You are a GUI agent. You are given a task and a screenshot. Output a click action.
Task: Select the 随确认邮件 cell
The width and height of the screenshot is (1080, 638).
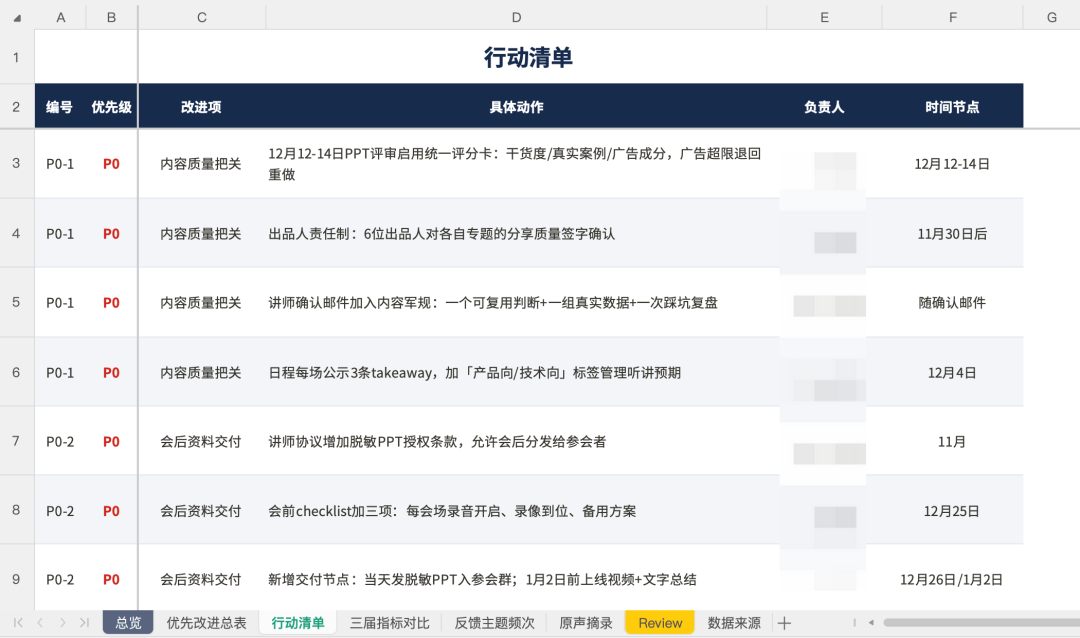point(953,302)
